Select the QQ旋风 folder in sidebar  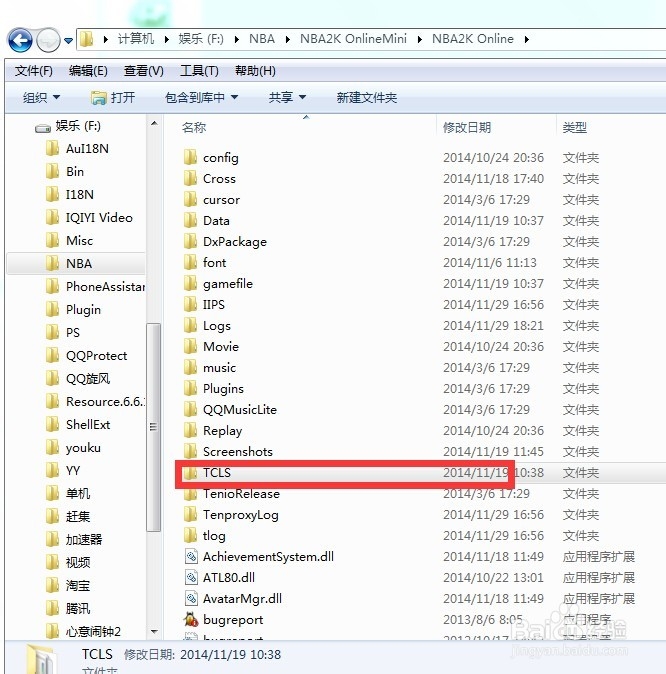click(x=78, y=379)
